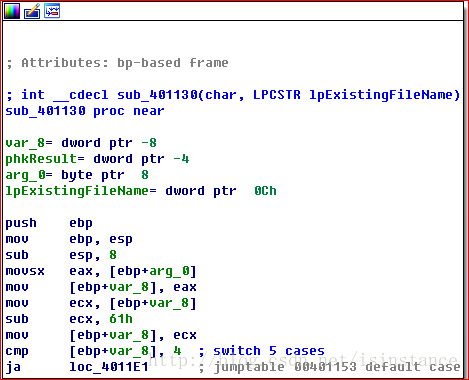Click 'sub_401130 proc near' line
The height and width of the screenshot is (380, 469).
coord(85,111)
